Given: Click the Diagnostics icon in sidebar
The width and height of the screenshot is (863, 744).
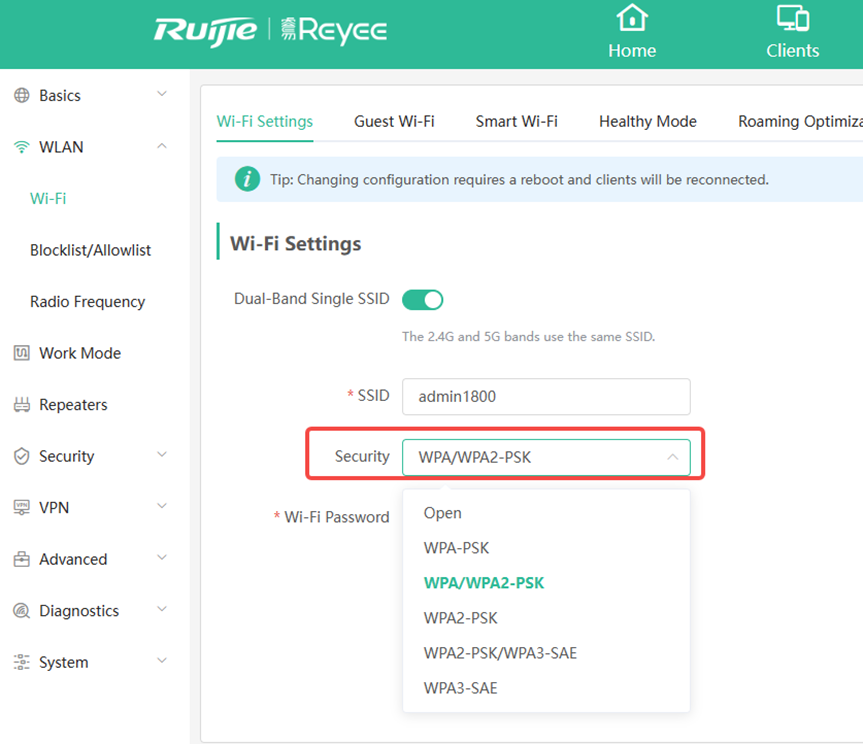Looking at the screenshot, I should [21, 611].
